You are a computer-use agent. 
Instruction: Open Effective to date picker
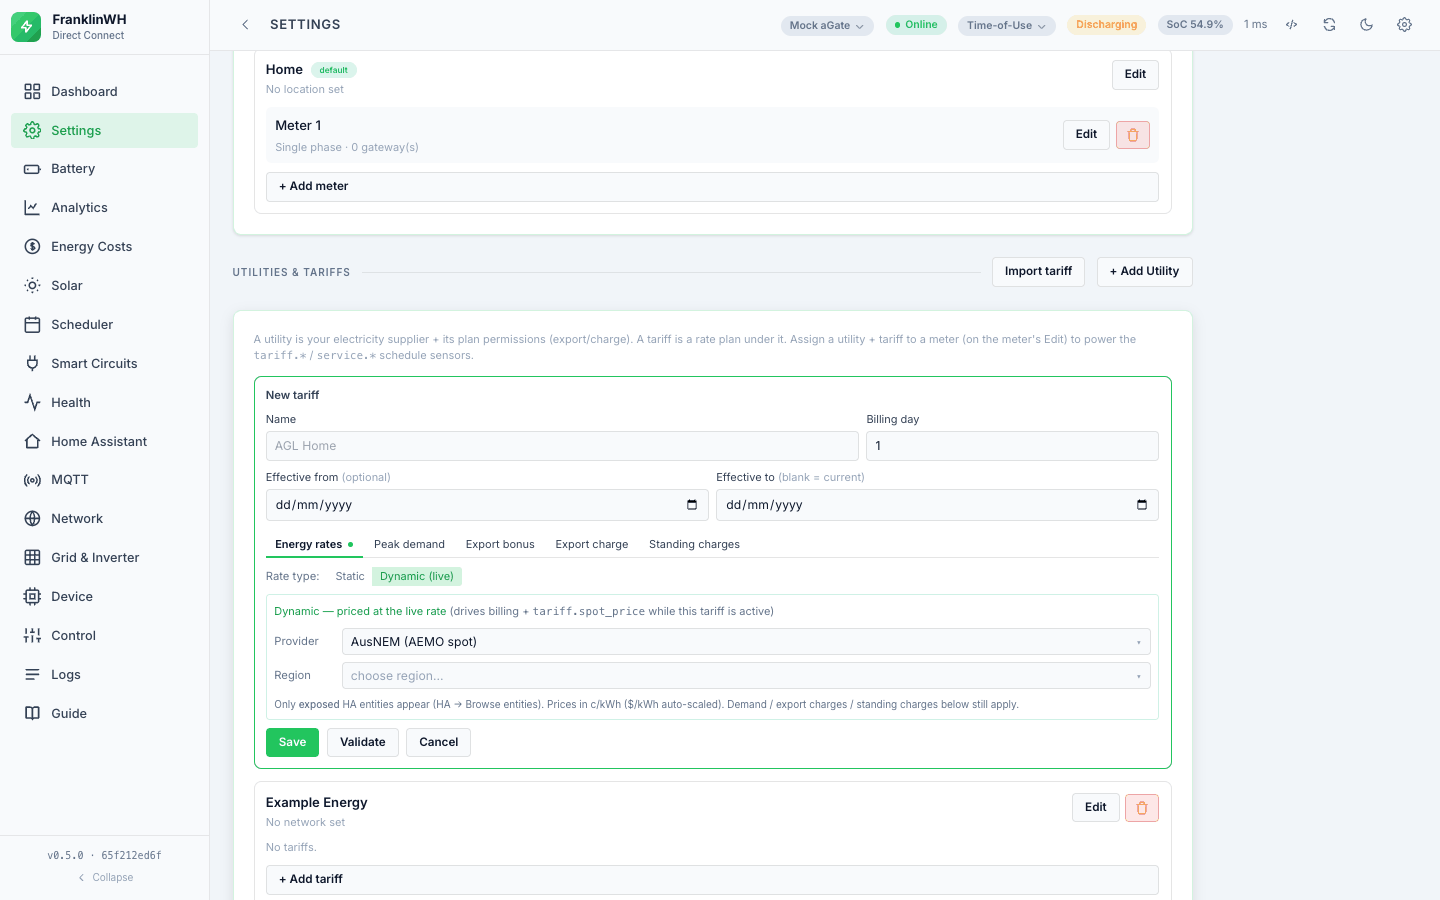(x=1142, y=505)
